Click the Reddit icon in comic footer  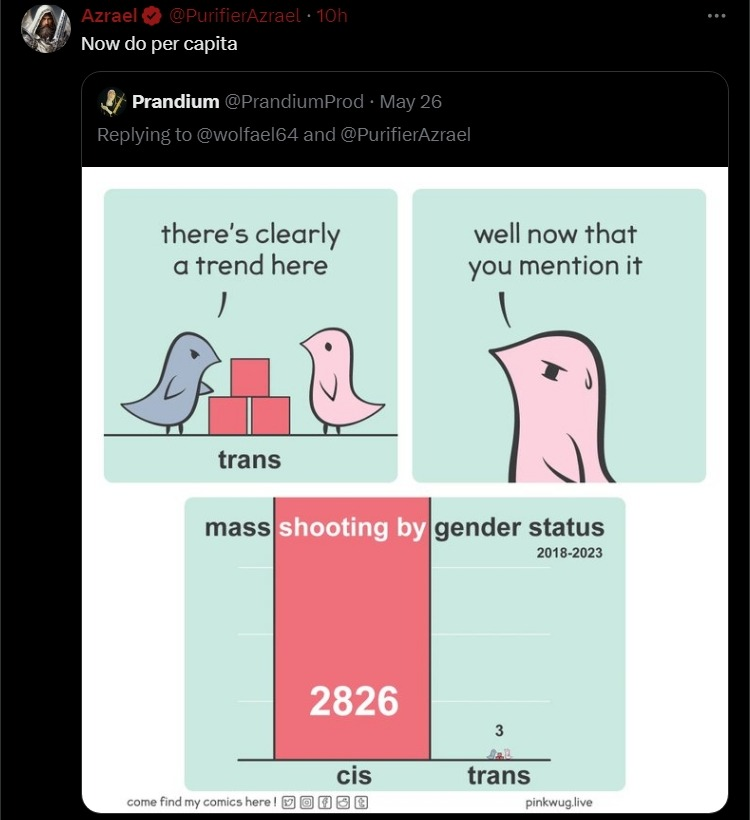343,802
